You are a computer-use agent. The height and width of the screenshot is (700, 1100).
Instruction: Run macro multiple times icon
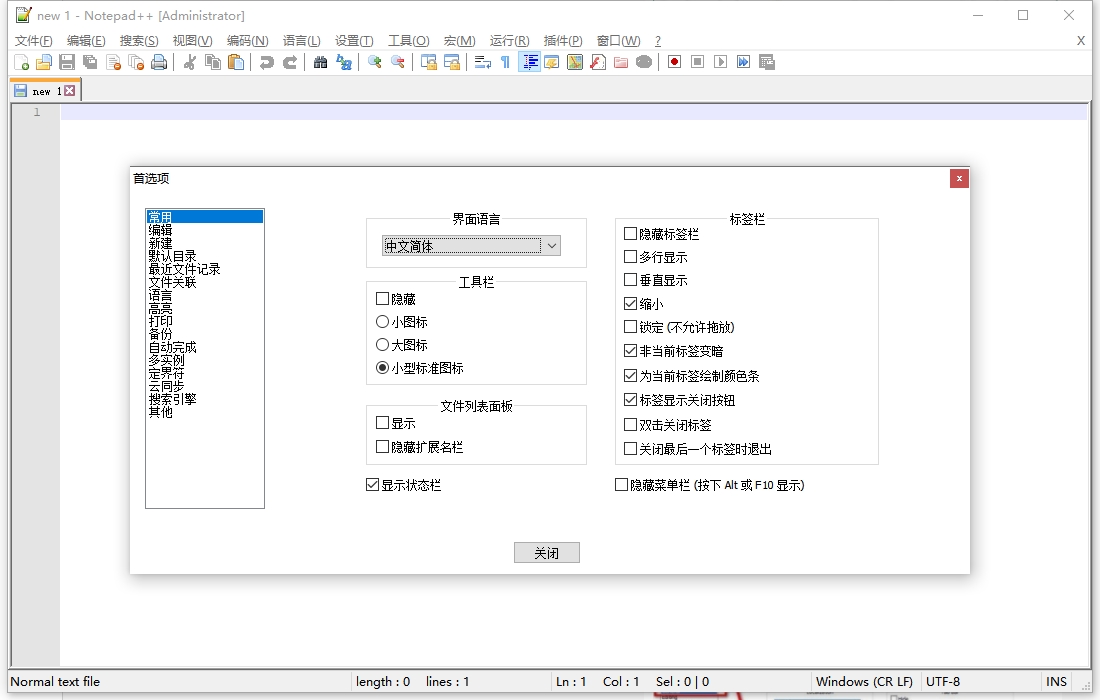click(744, 62)
